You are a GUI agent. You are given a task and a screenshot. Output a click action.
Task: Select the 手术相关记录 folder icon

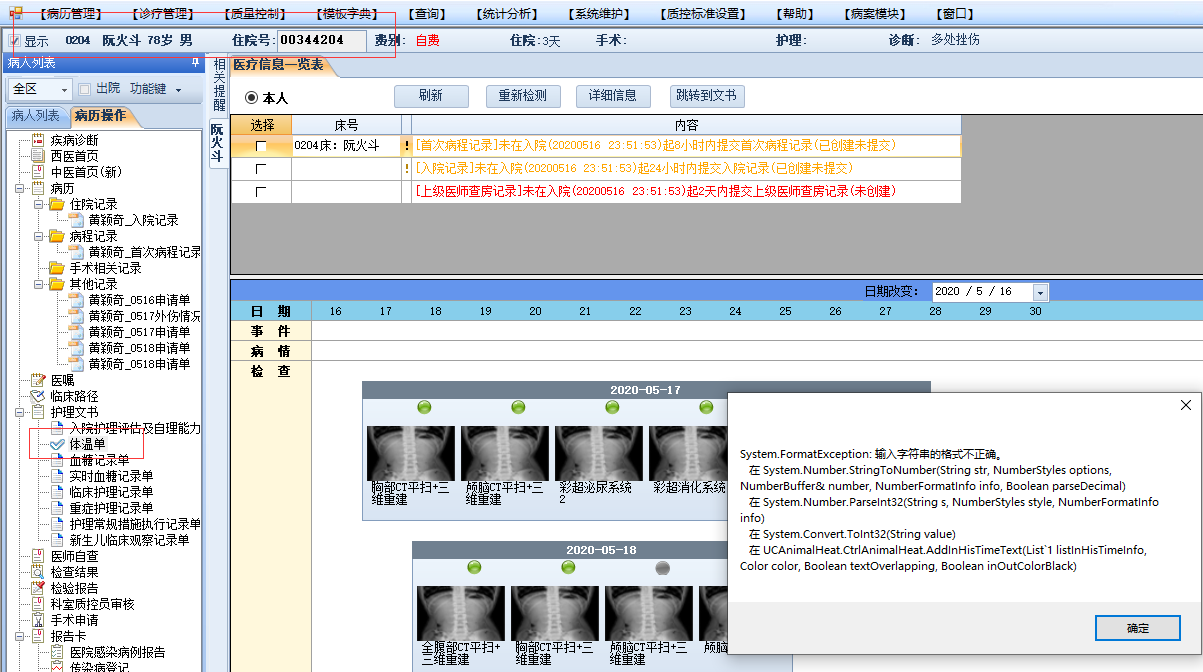click(x=57, y=268)
